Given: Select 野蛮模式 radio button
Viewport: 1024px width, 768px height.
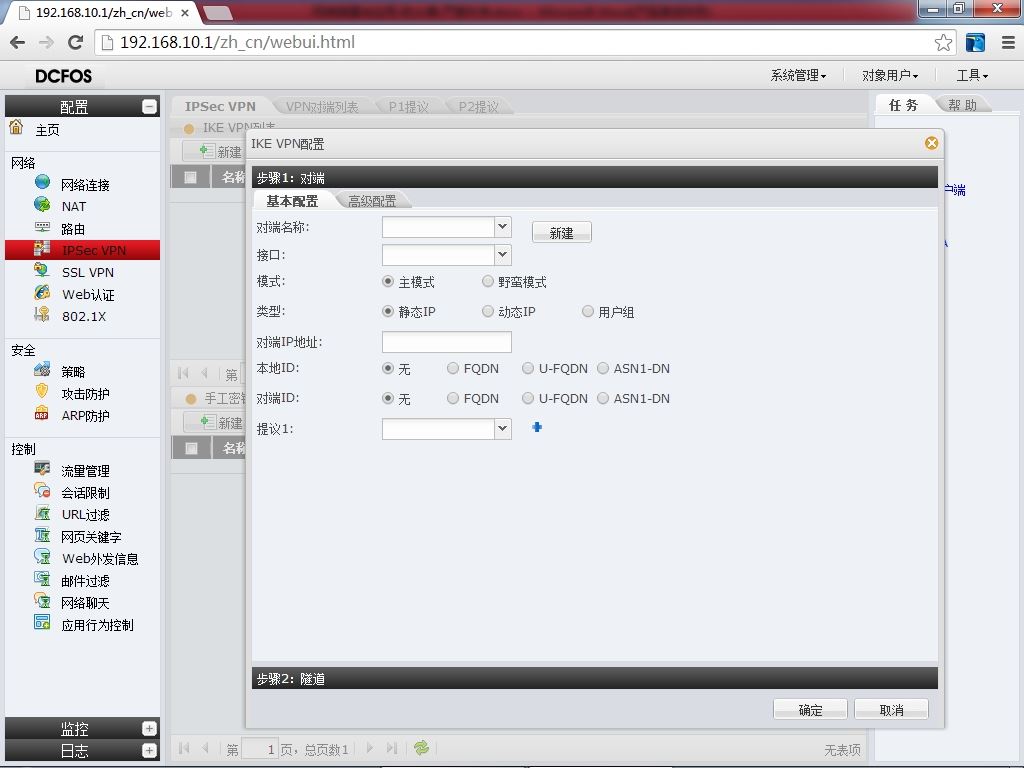Looking at the screenshot, I should 487,281.
